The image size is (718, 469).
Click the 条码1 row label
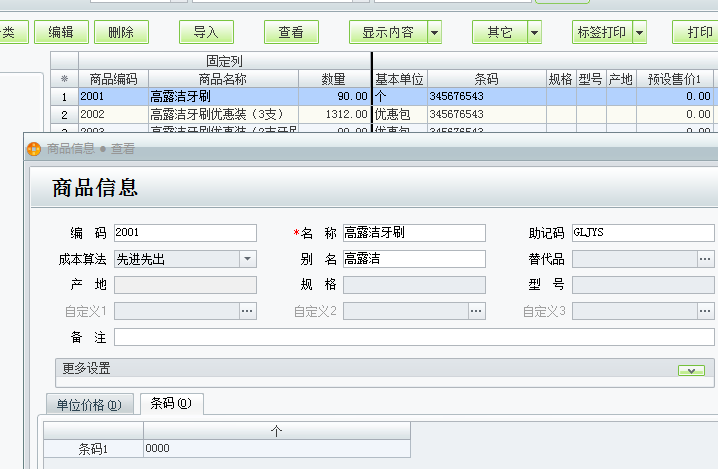tap(93, 448)
